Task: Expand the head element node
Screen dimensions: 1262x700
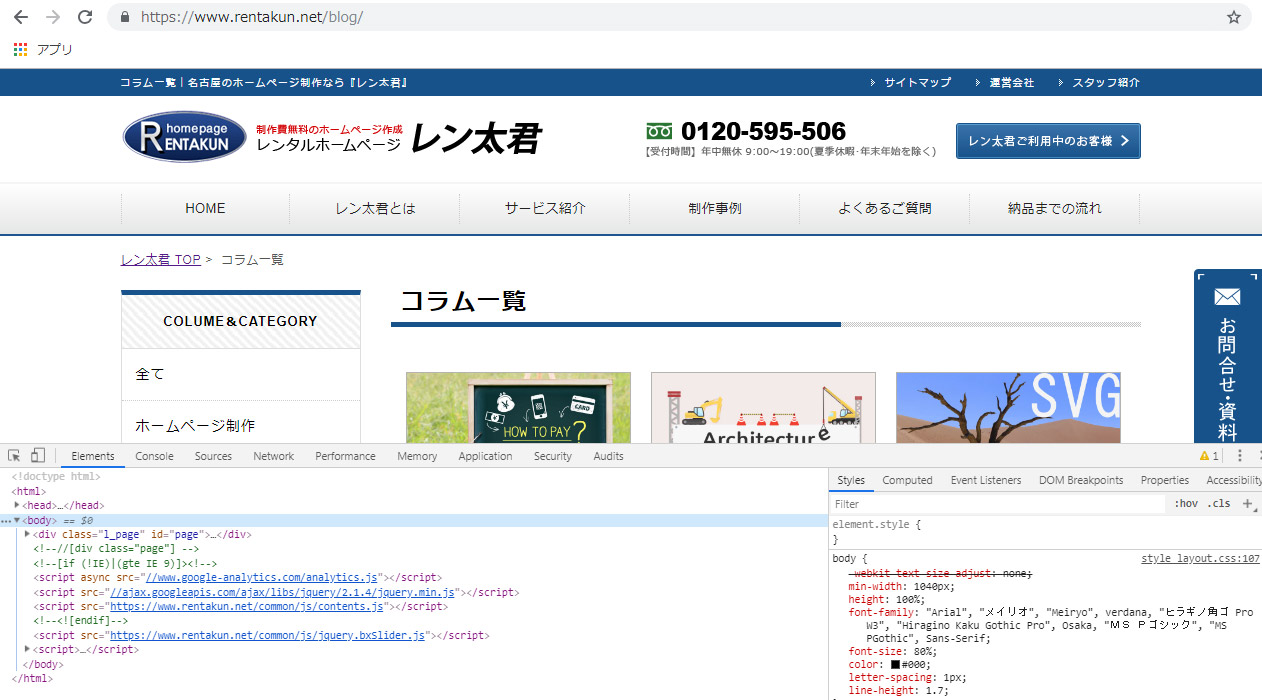Action: click(x=17, y=505)
